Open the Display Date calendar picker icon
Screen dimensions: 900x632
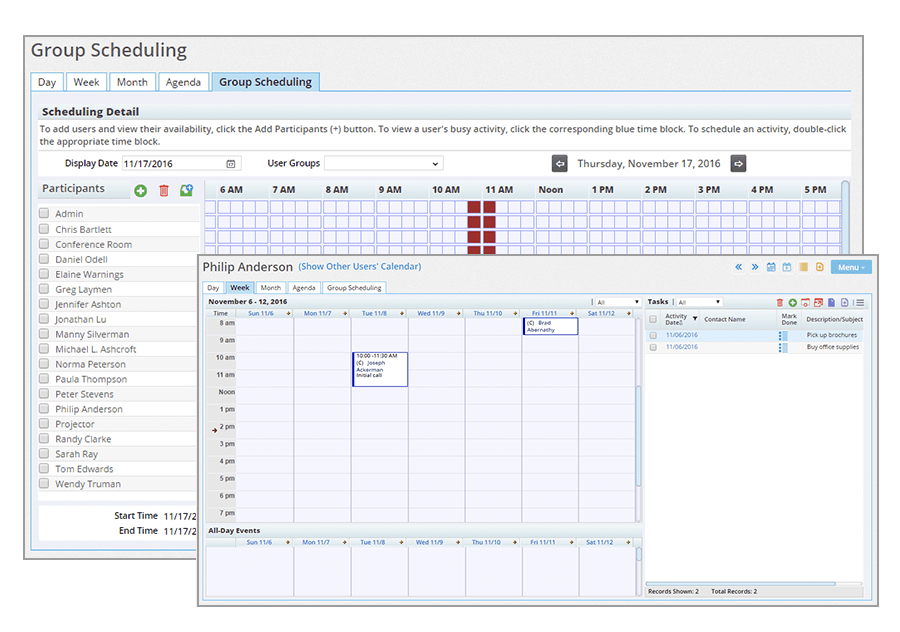click(x=231, y=164)
